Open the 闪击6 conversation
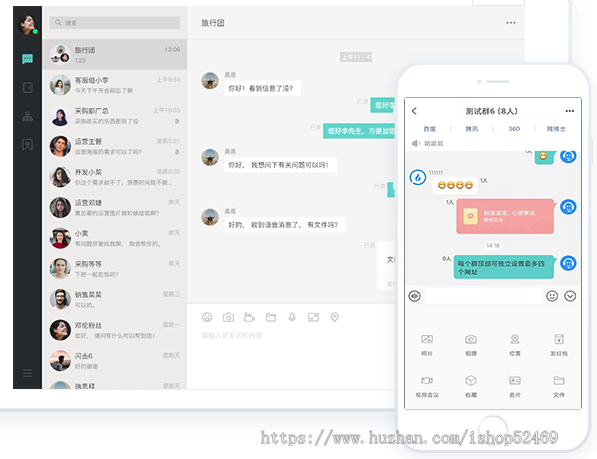Image resolution: width=597 pixels, height=459 pixels. pyautogui.click(x=115, y=361)
